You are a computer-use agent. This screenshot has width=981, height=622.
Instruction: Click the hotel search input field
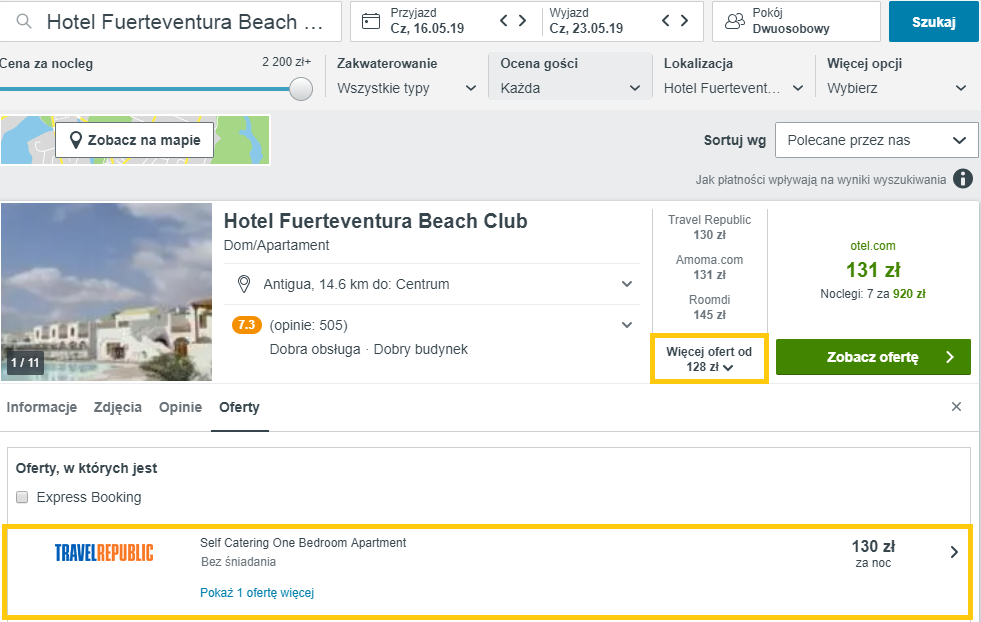(171, 21)
